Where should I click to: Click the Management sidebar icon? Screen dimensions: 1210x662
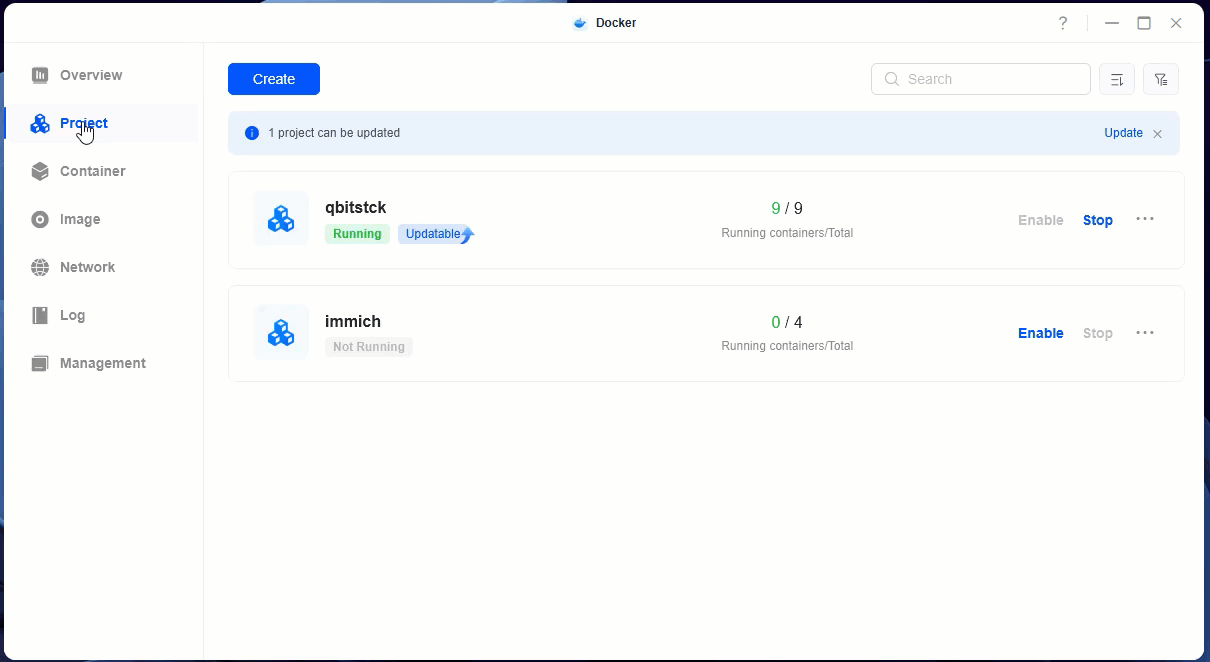pos(40,363)
